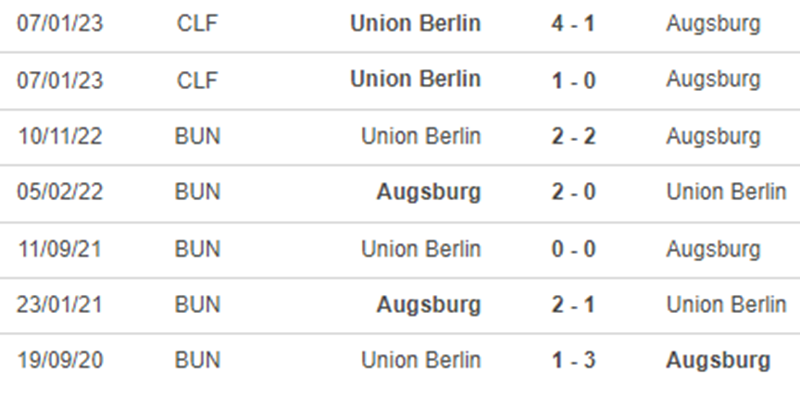
Task: Select bold Augsburg away team on 19/09/20
Action: [x=718, y=361]
